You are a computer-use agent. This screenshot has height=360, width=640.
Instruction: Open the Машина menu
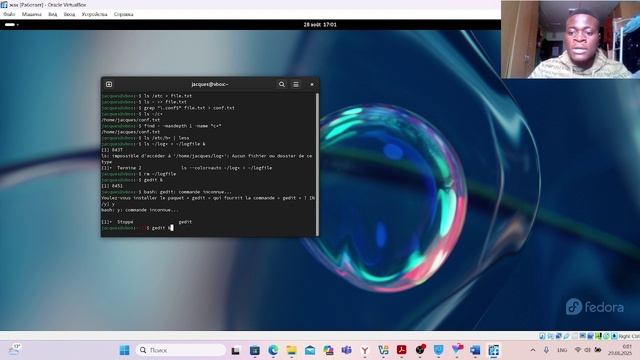31,14
